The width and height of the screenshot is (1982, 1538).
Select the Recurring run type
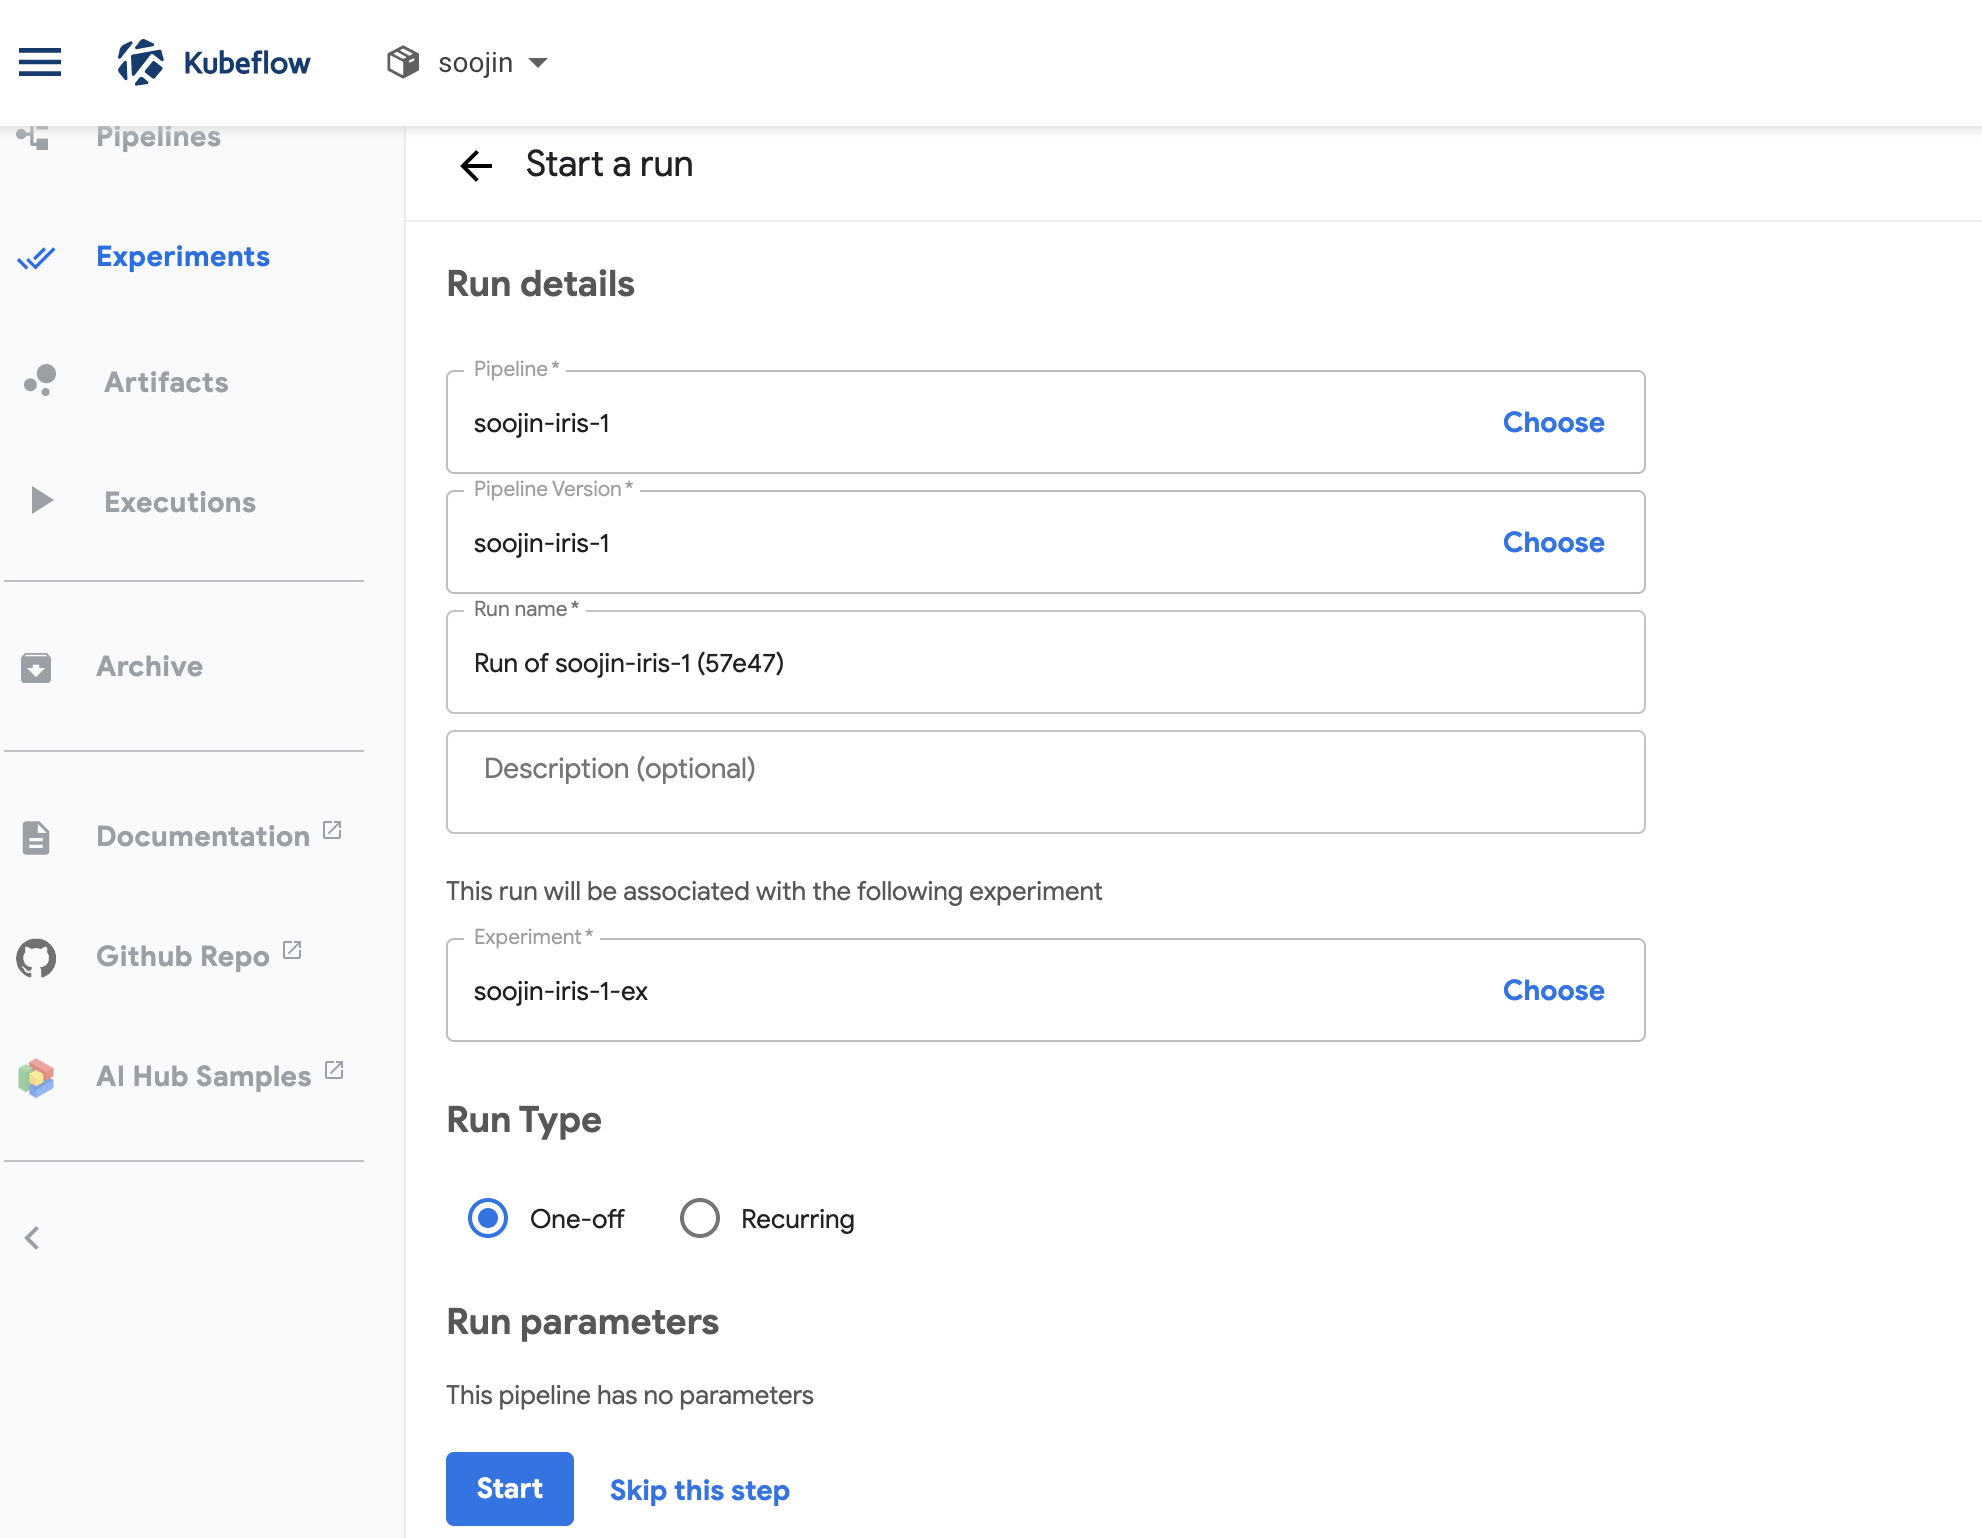point(700,1218)
